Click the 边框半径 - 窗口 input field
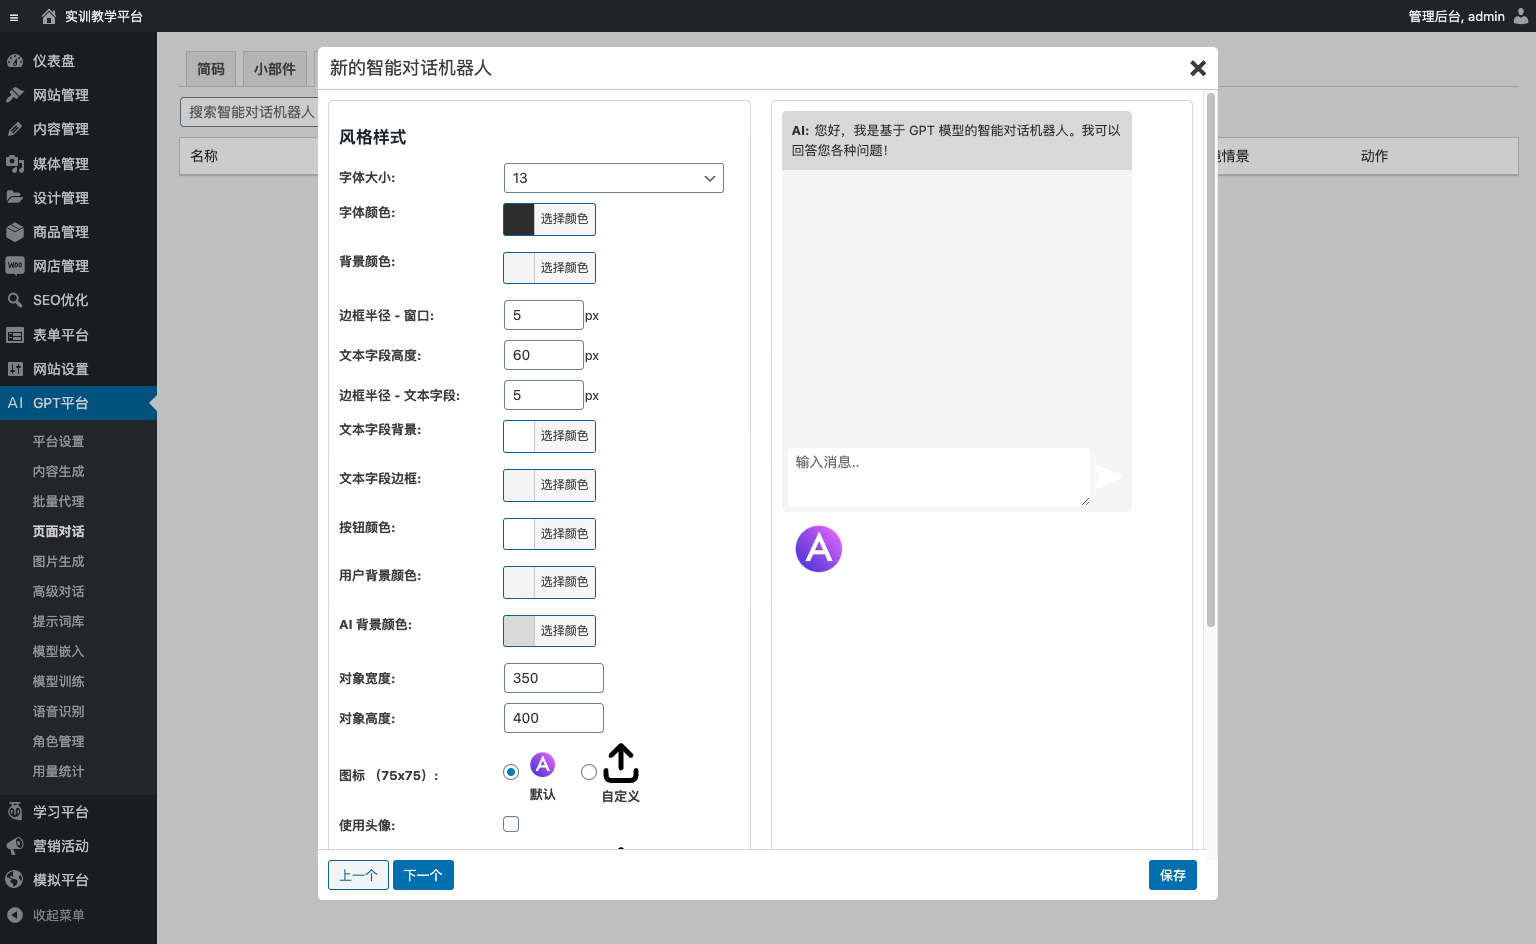The image size is (1536, 944). [544, 315]
